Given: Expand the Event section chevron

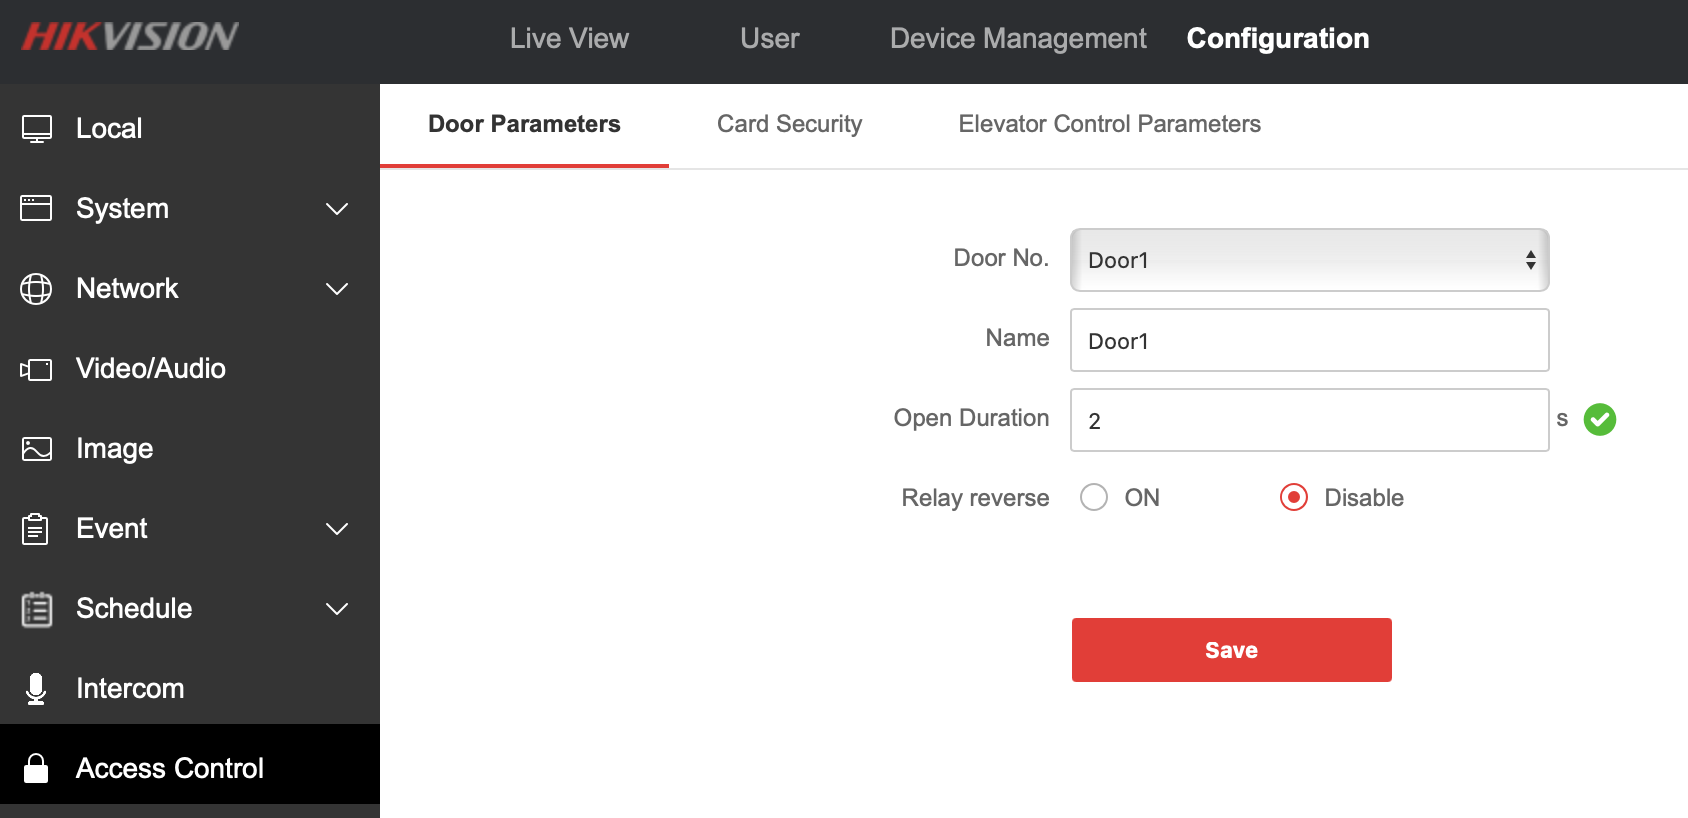Looking at the screenshot, I should coord(337,529).
